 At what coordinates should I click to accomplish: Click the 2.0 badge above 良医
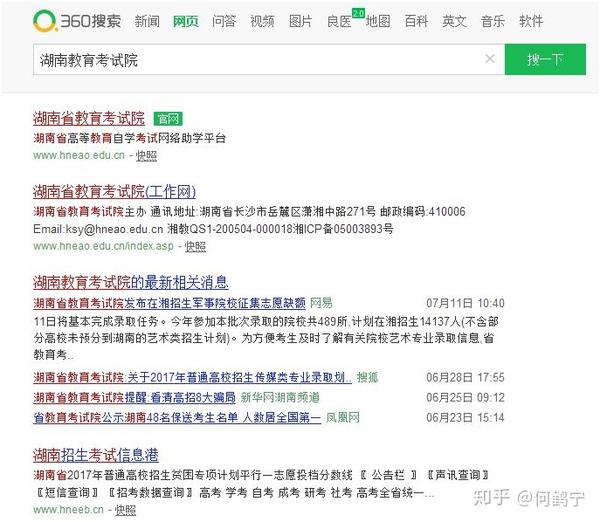tap(358, 13)
